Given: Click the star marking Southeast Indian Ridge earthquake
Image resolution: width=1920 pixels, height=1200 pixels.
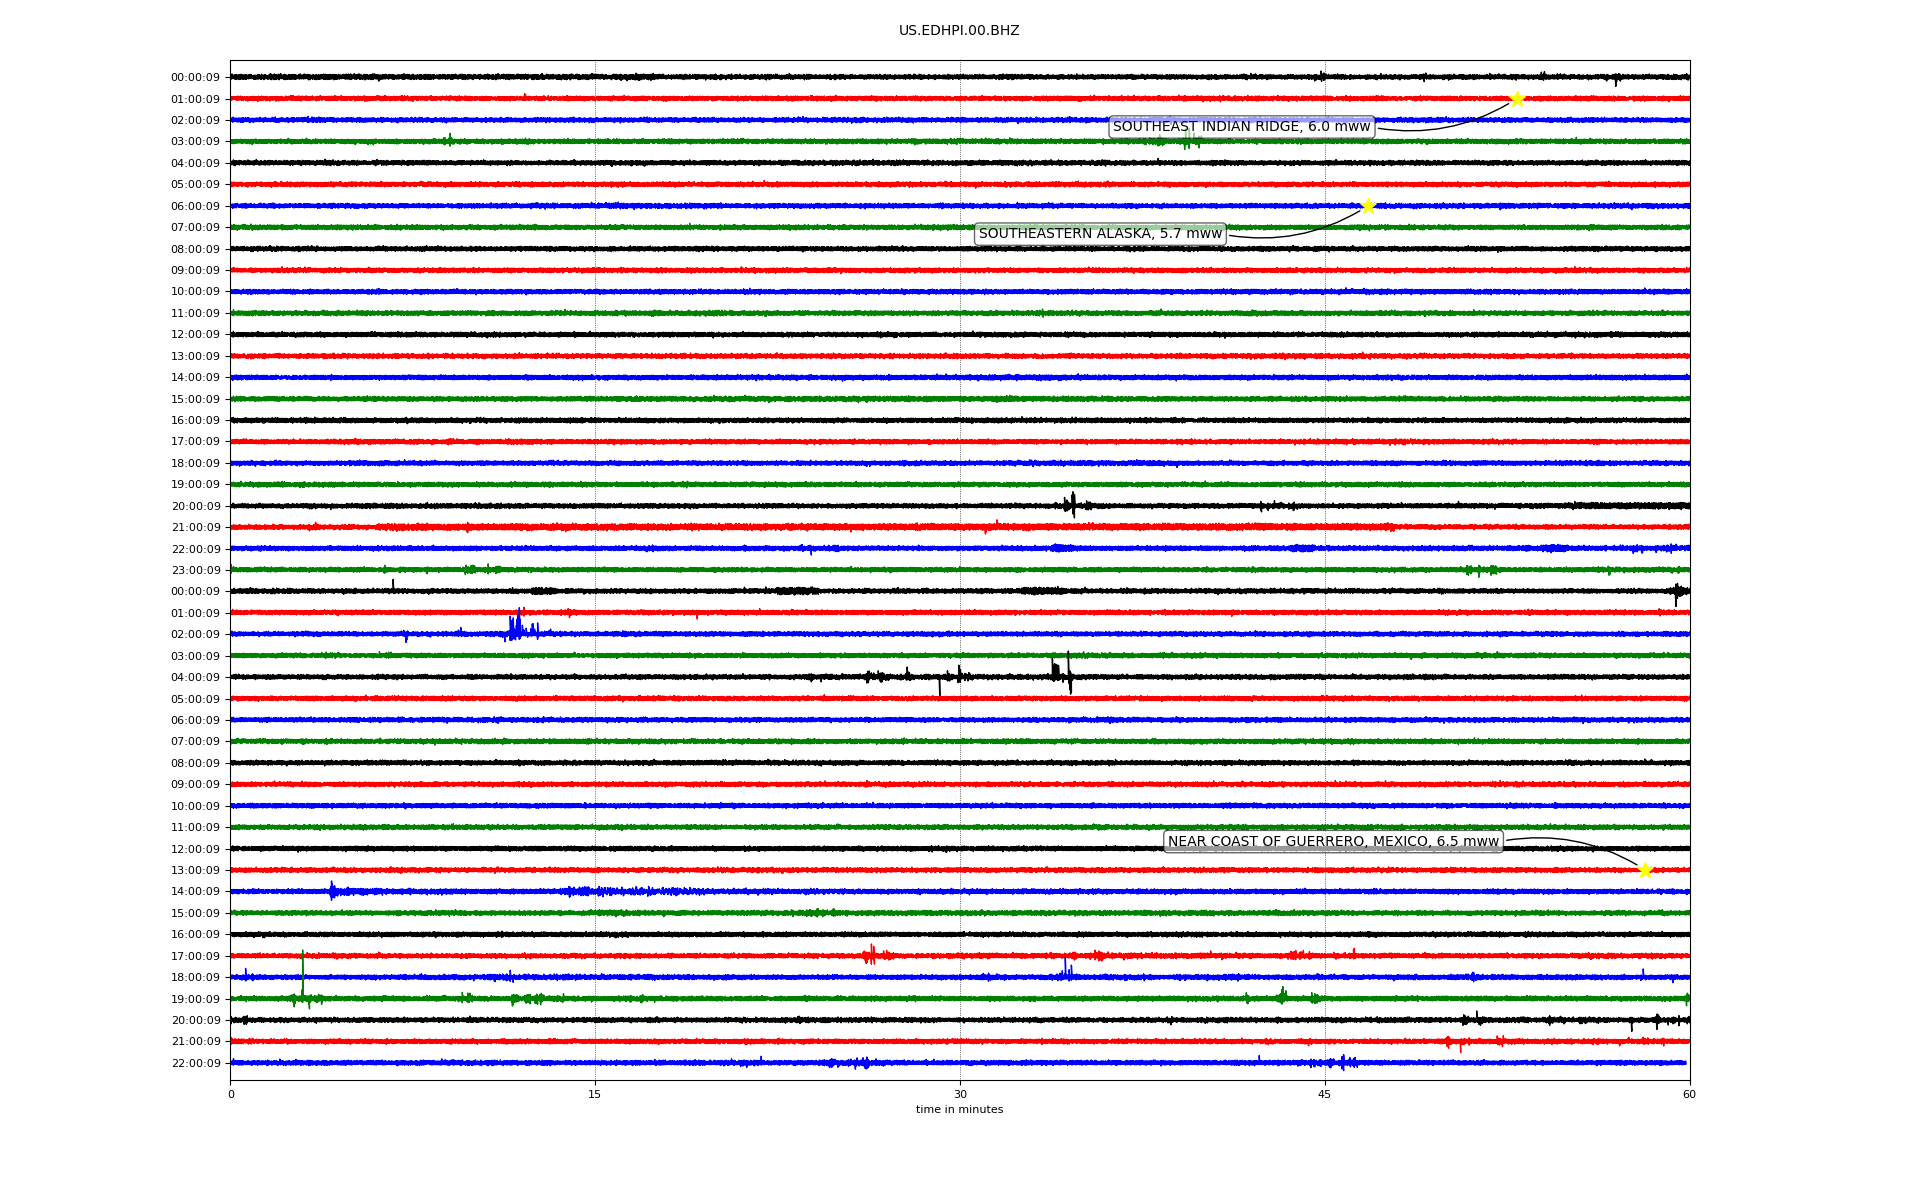Looking at the screenshot, I should pos(1516,99).
